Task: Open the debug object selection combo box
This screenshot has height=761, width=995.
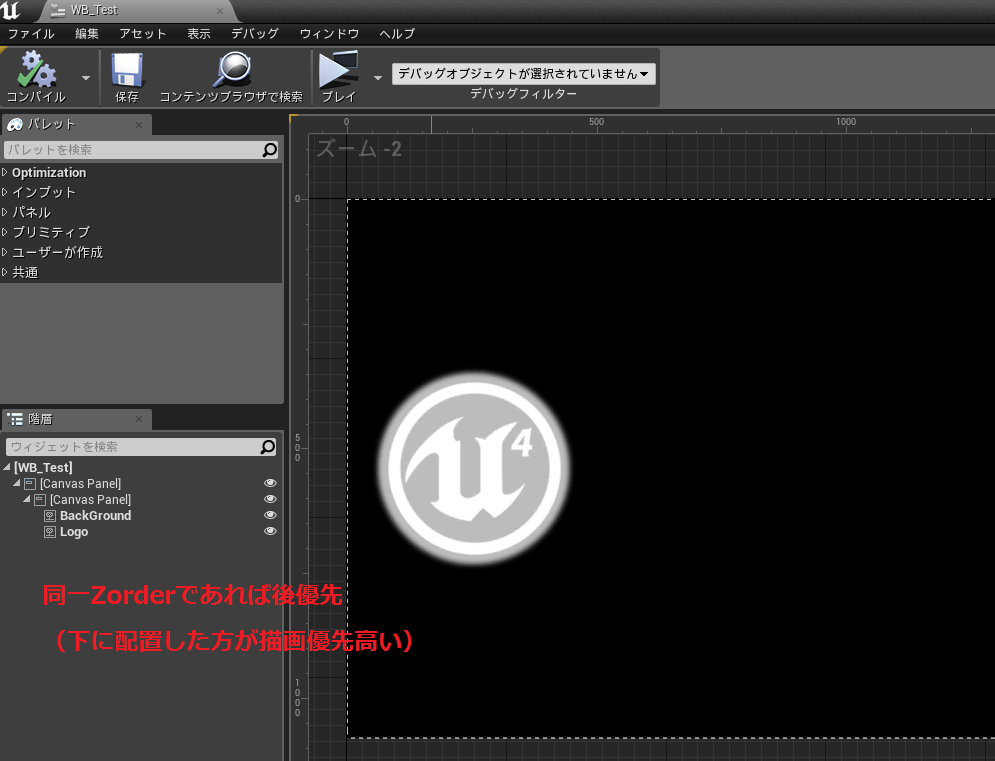Action: click(x=524, y=74)
